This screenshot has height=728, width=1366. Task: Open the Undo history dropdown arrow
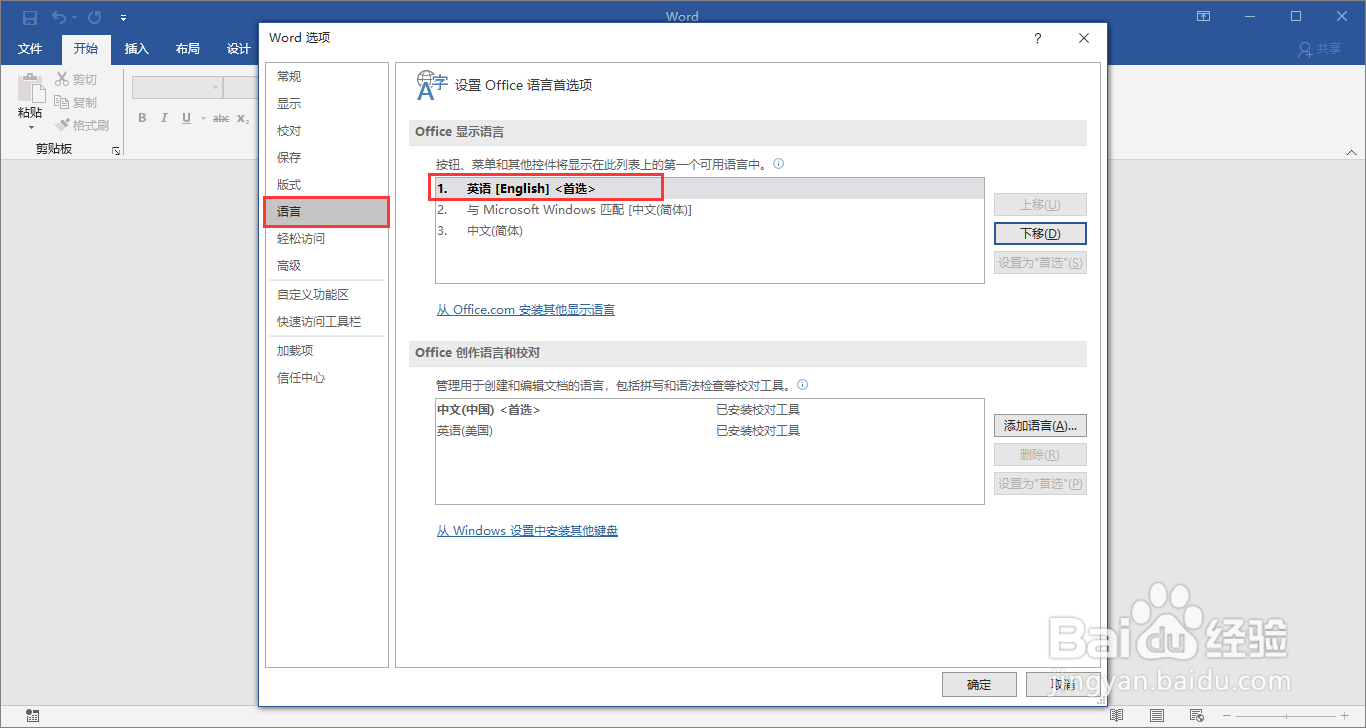[74, 18]
